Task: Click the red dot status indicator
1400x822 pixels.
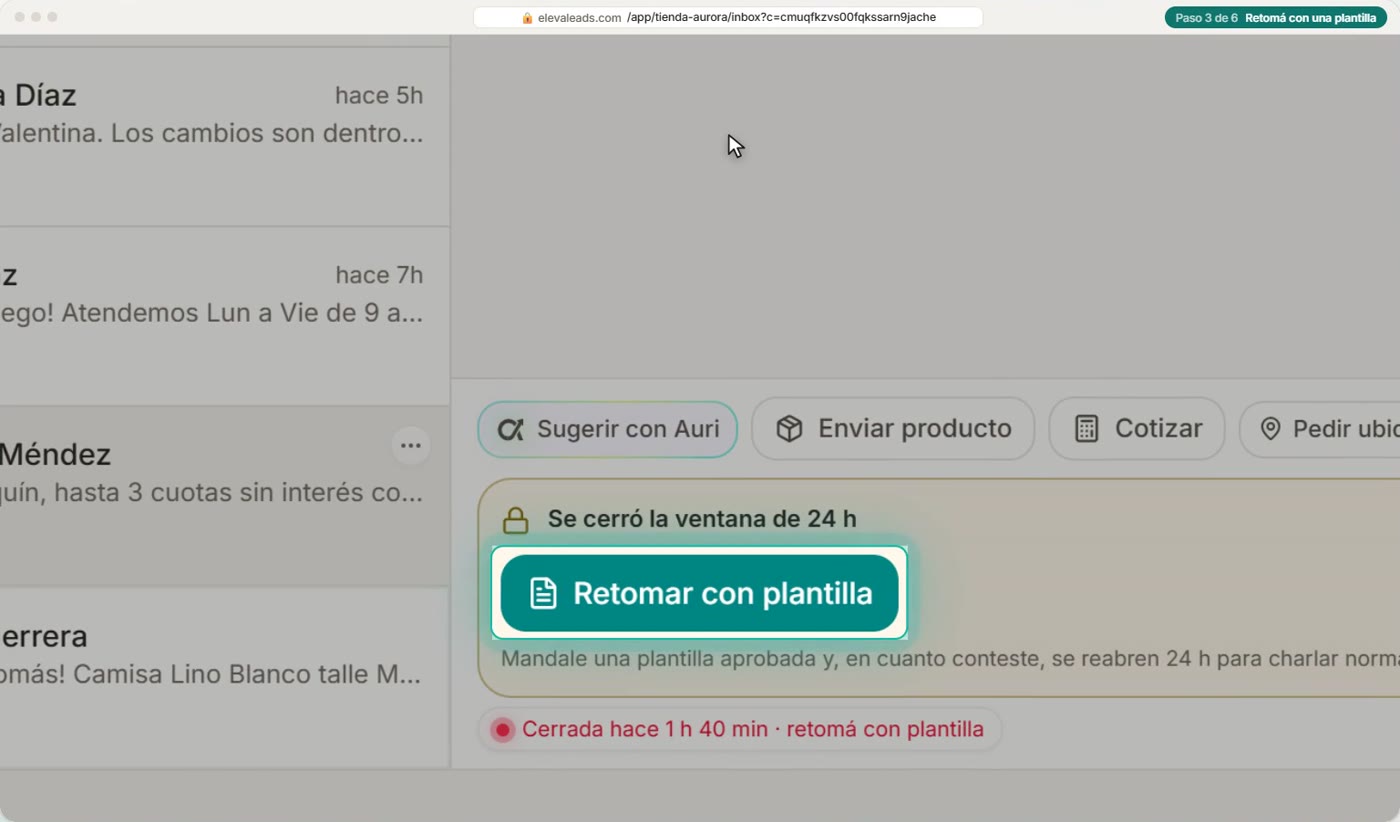Action: click(503, 730)
